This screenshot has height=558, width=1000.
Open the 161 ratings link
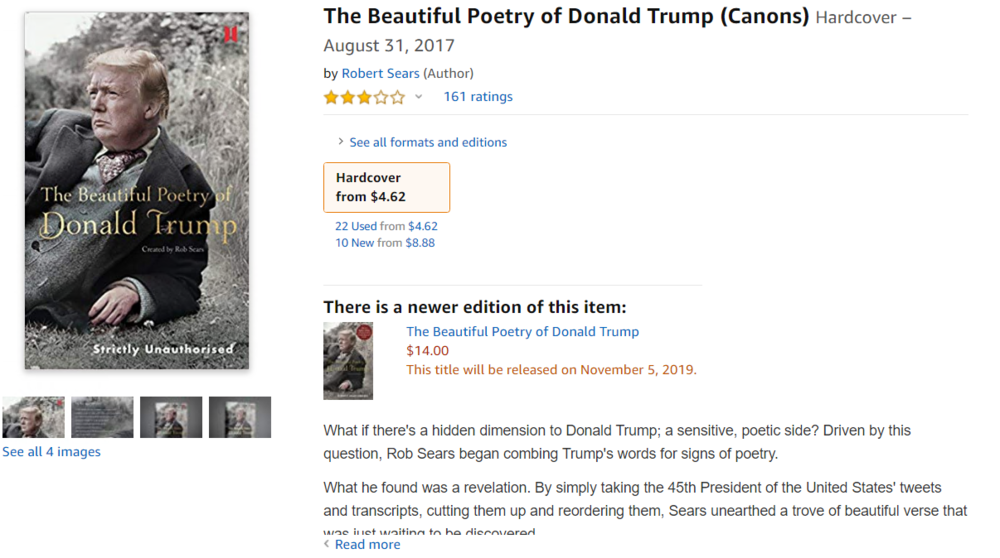[478, 97]
